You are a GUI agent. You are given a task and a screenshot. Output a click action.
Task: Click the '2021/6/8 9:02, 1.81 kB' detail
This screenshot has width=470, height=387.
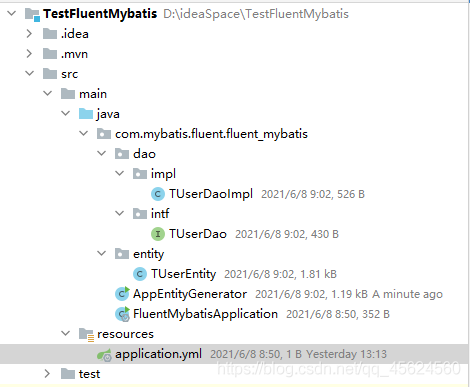pos(280,274)
